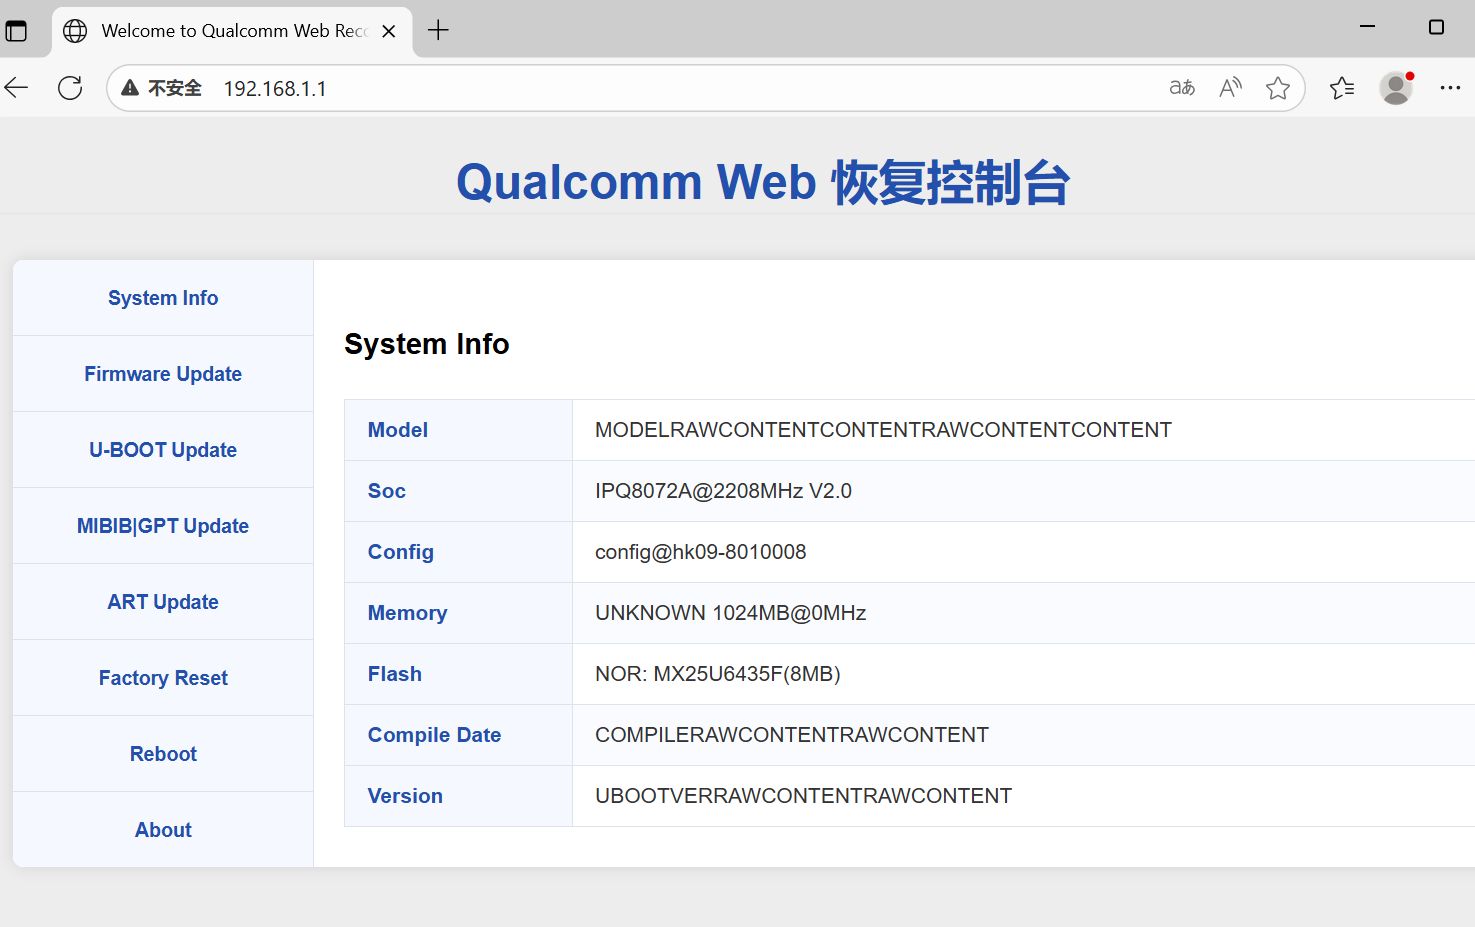Reload the page with refresh icon
The height and width of the screenshot is (927, 1475).
pyautogui.click(x=70, y=88)
